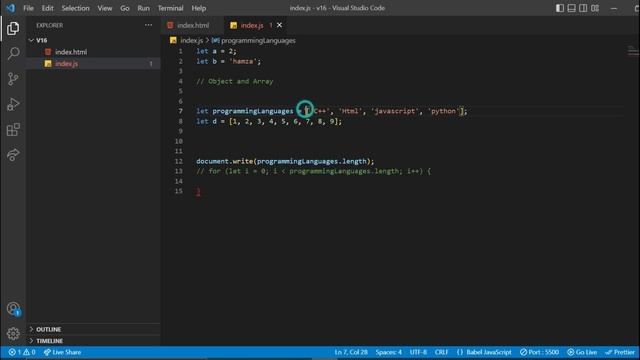Open the Live Share activity icon
Viewport: 640px width, 360px height.
13,155
